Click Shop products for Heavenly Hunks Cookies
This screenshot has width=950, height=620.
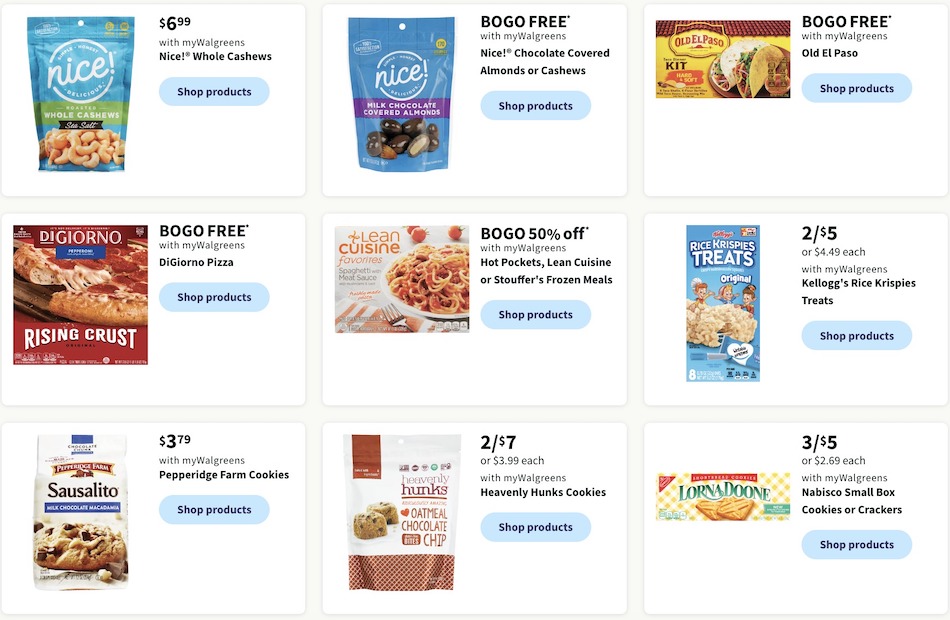535,527
